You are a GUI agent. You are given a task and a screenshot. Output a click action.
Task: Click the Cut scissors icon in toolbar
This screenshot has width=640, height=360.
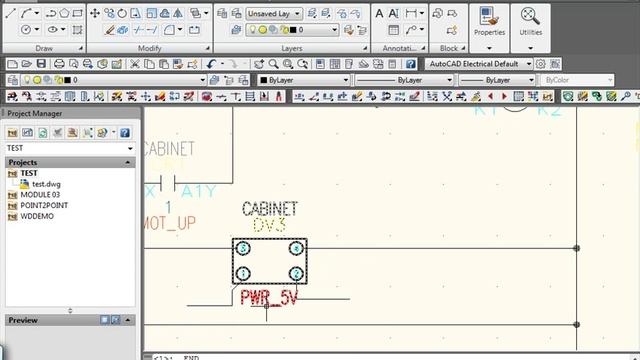click(x=135, y=64)
